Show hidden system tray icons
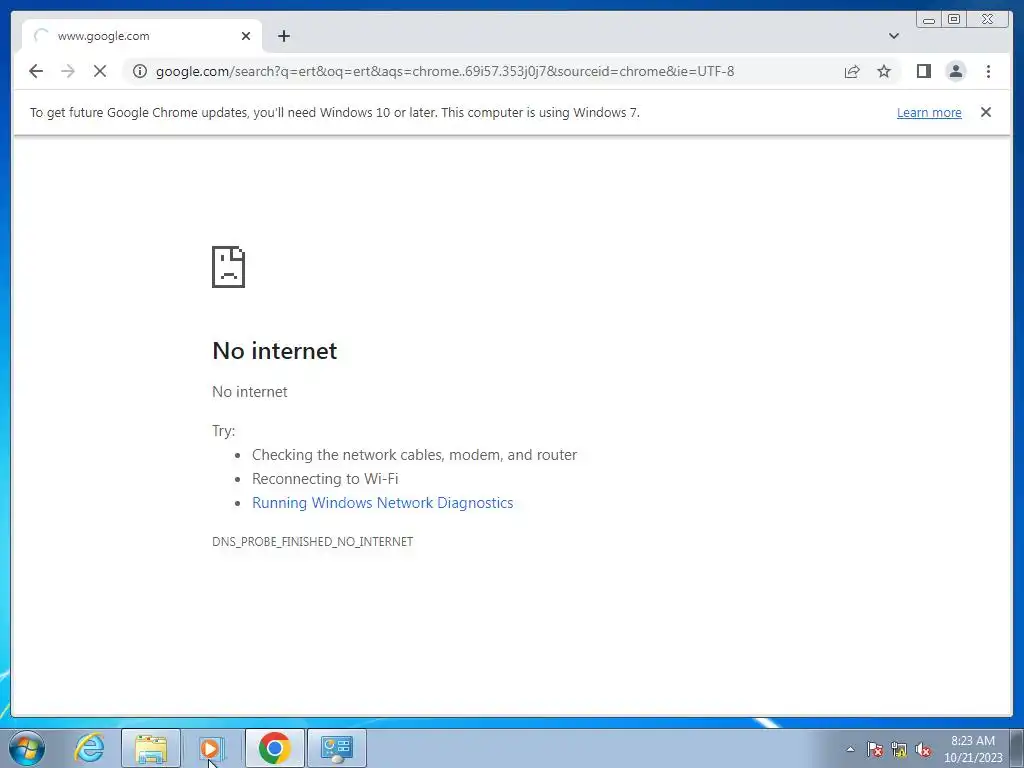1024x768 pixels. coord(850,749)
